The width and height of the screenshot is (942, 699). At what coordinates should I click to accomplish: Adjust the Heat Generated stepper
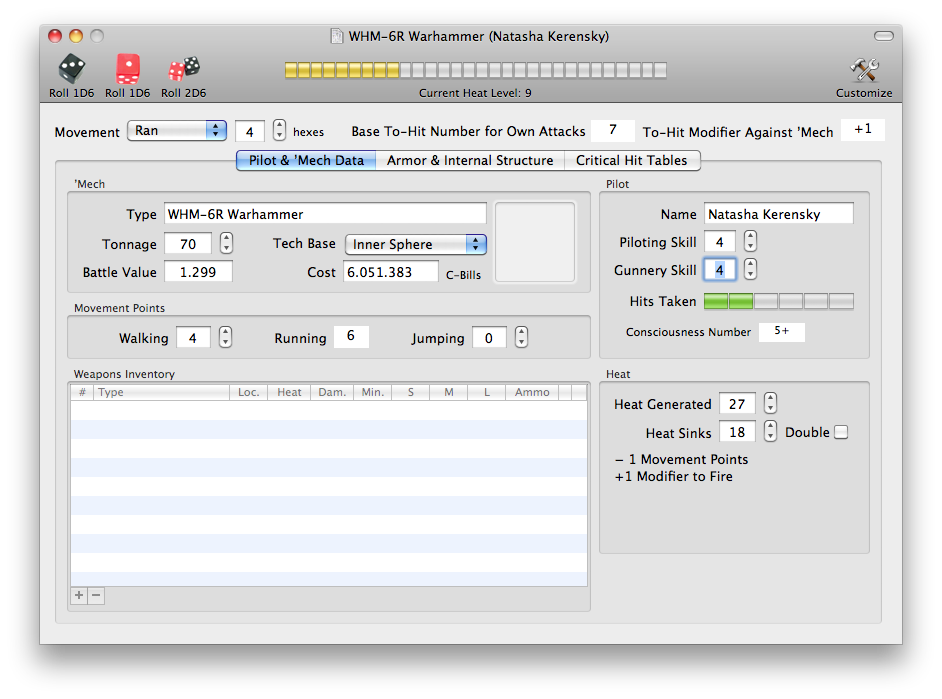770,403
